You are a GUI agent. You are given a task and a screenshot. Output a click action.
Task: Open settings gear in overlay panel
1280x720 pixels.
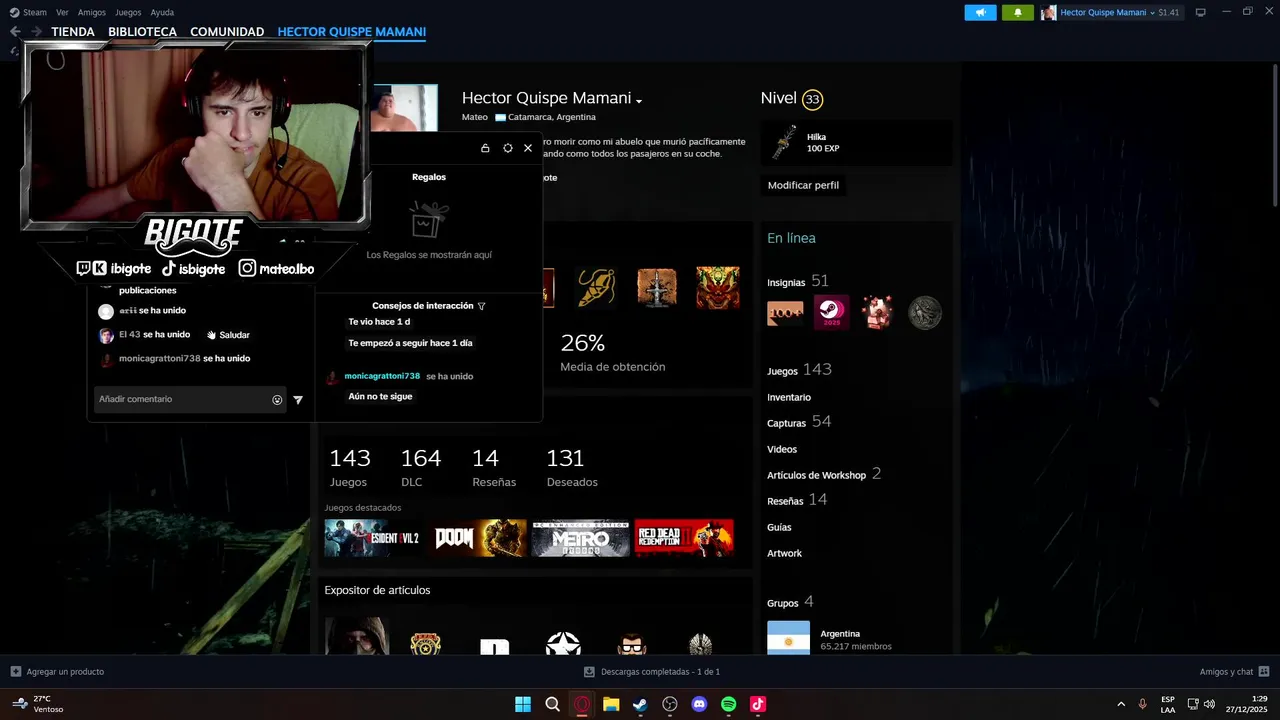pyautogui.click(x=507, y=148)
